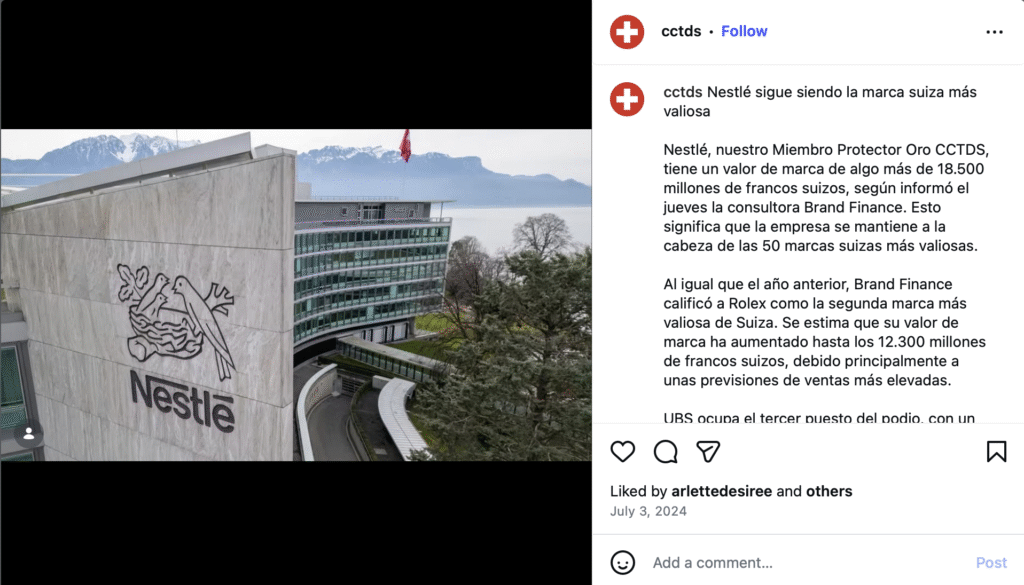Follow the cctds account
Image resolution: width=1024 pixels, height=585 pixels.
tap(744, 31)
